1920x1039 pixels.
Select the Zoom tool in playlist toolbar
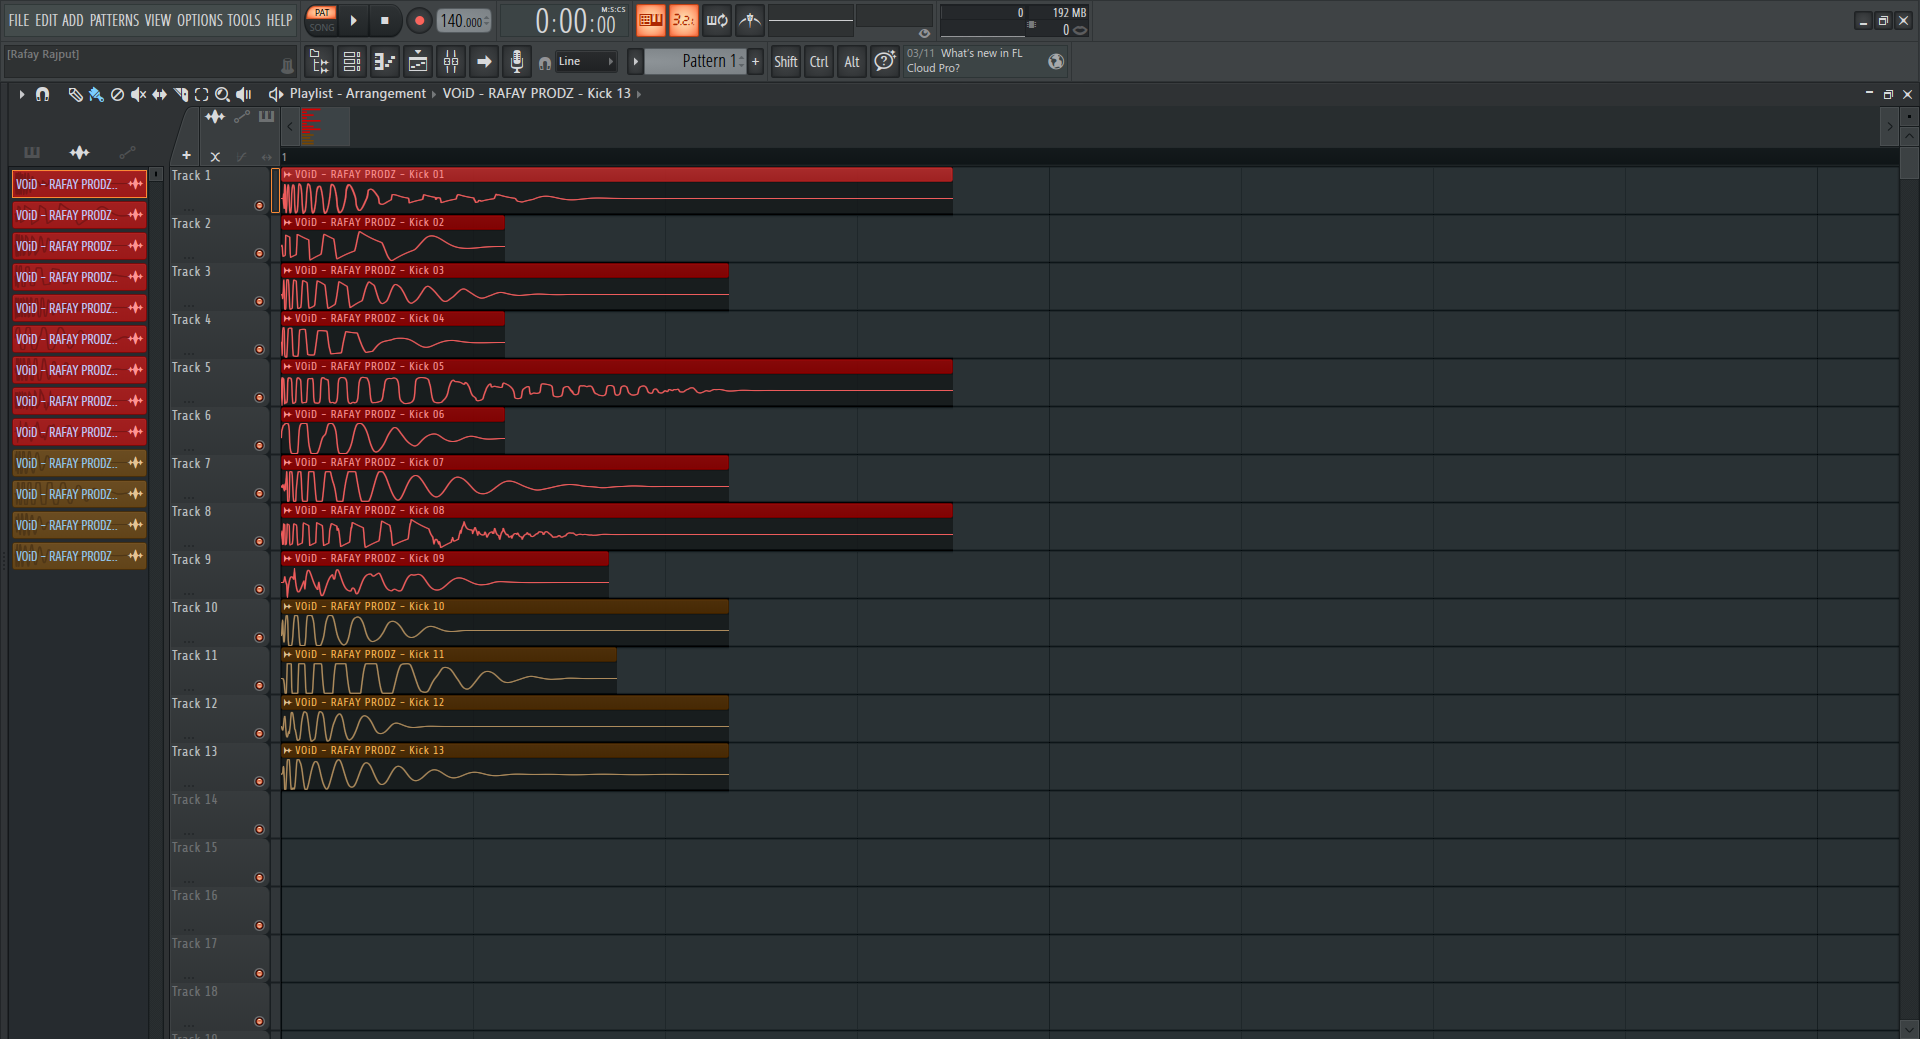point(222,94)
